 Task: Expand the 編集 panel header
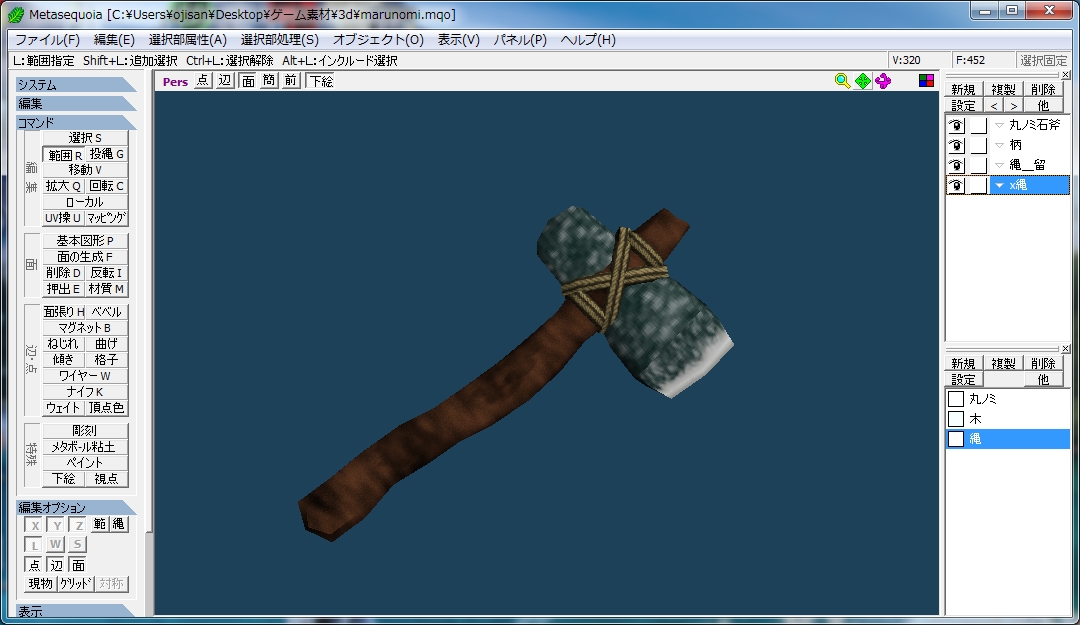click(76, 103)
